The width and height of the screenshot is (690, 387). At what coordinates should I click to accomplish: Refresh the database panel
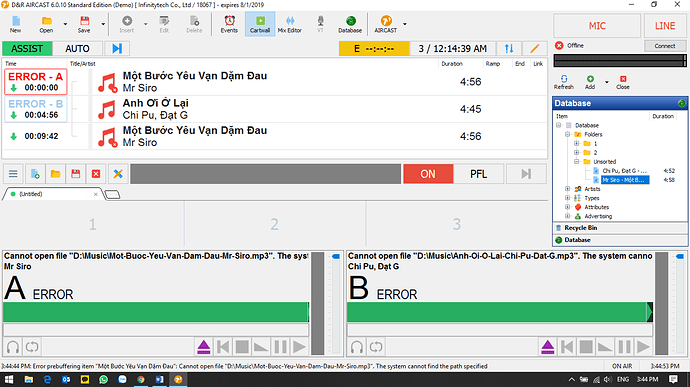click(564, 82)
